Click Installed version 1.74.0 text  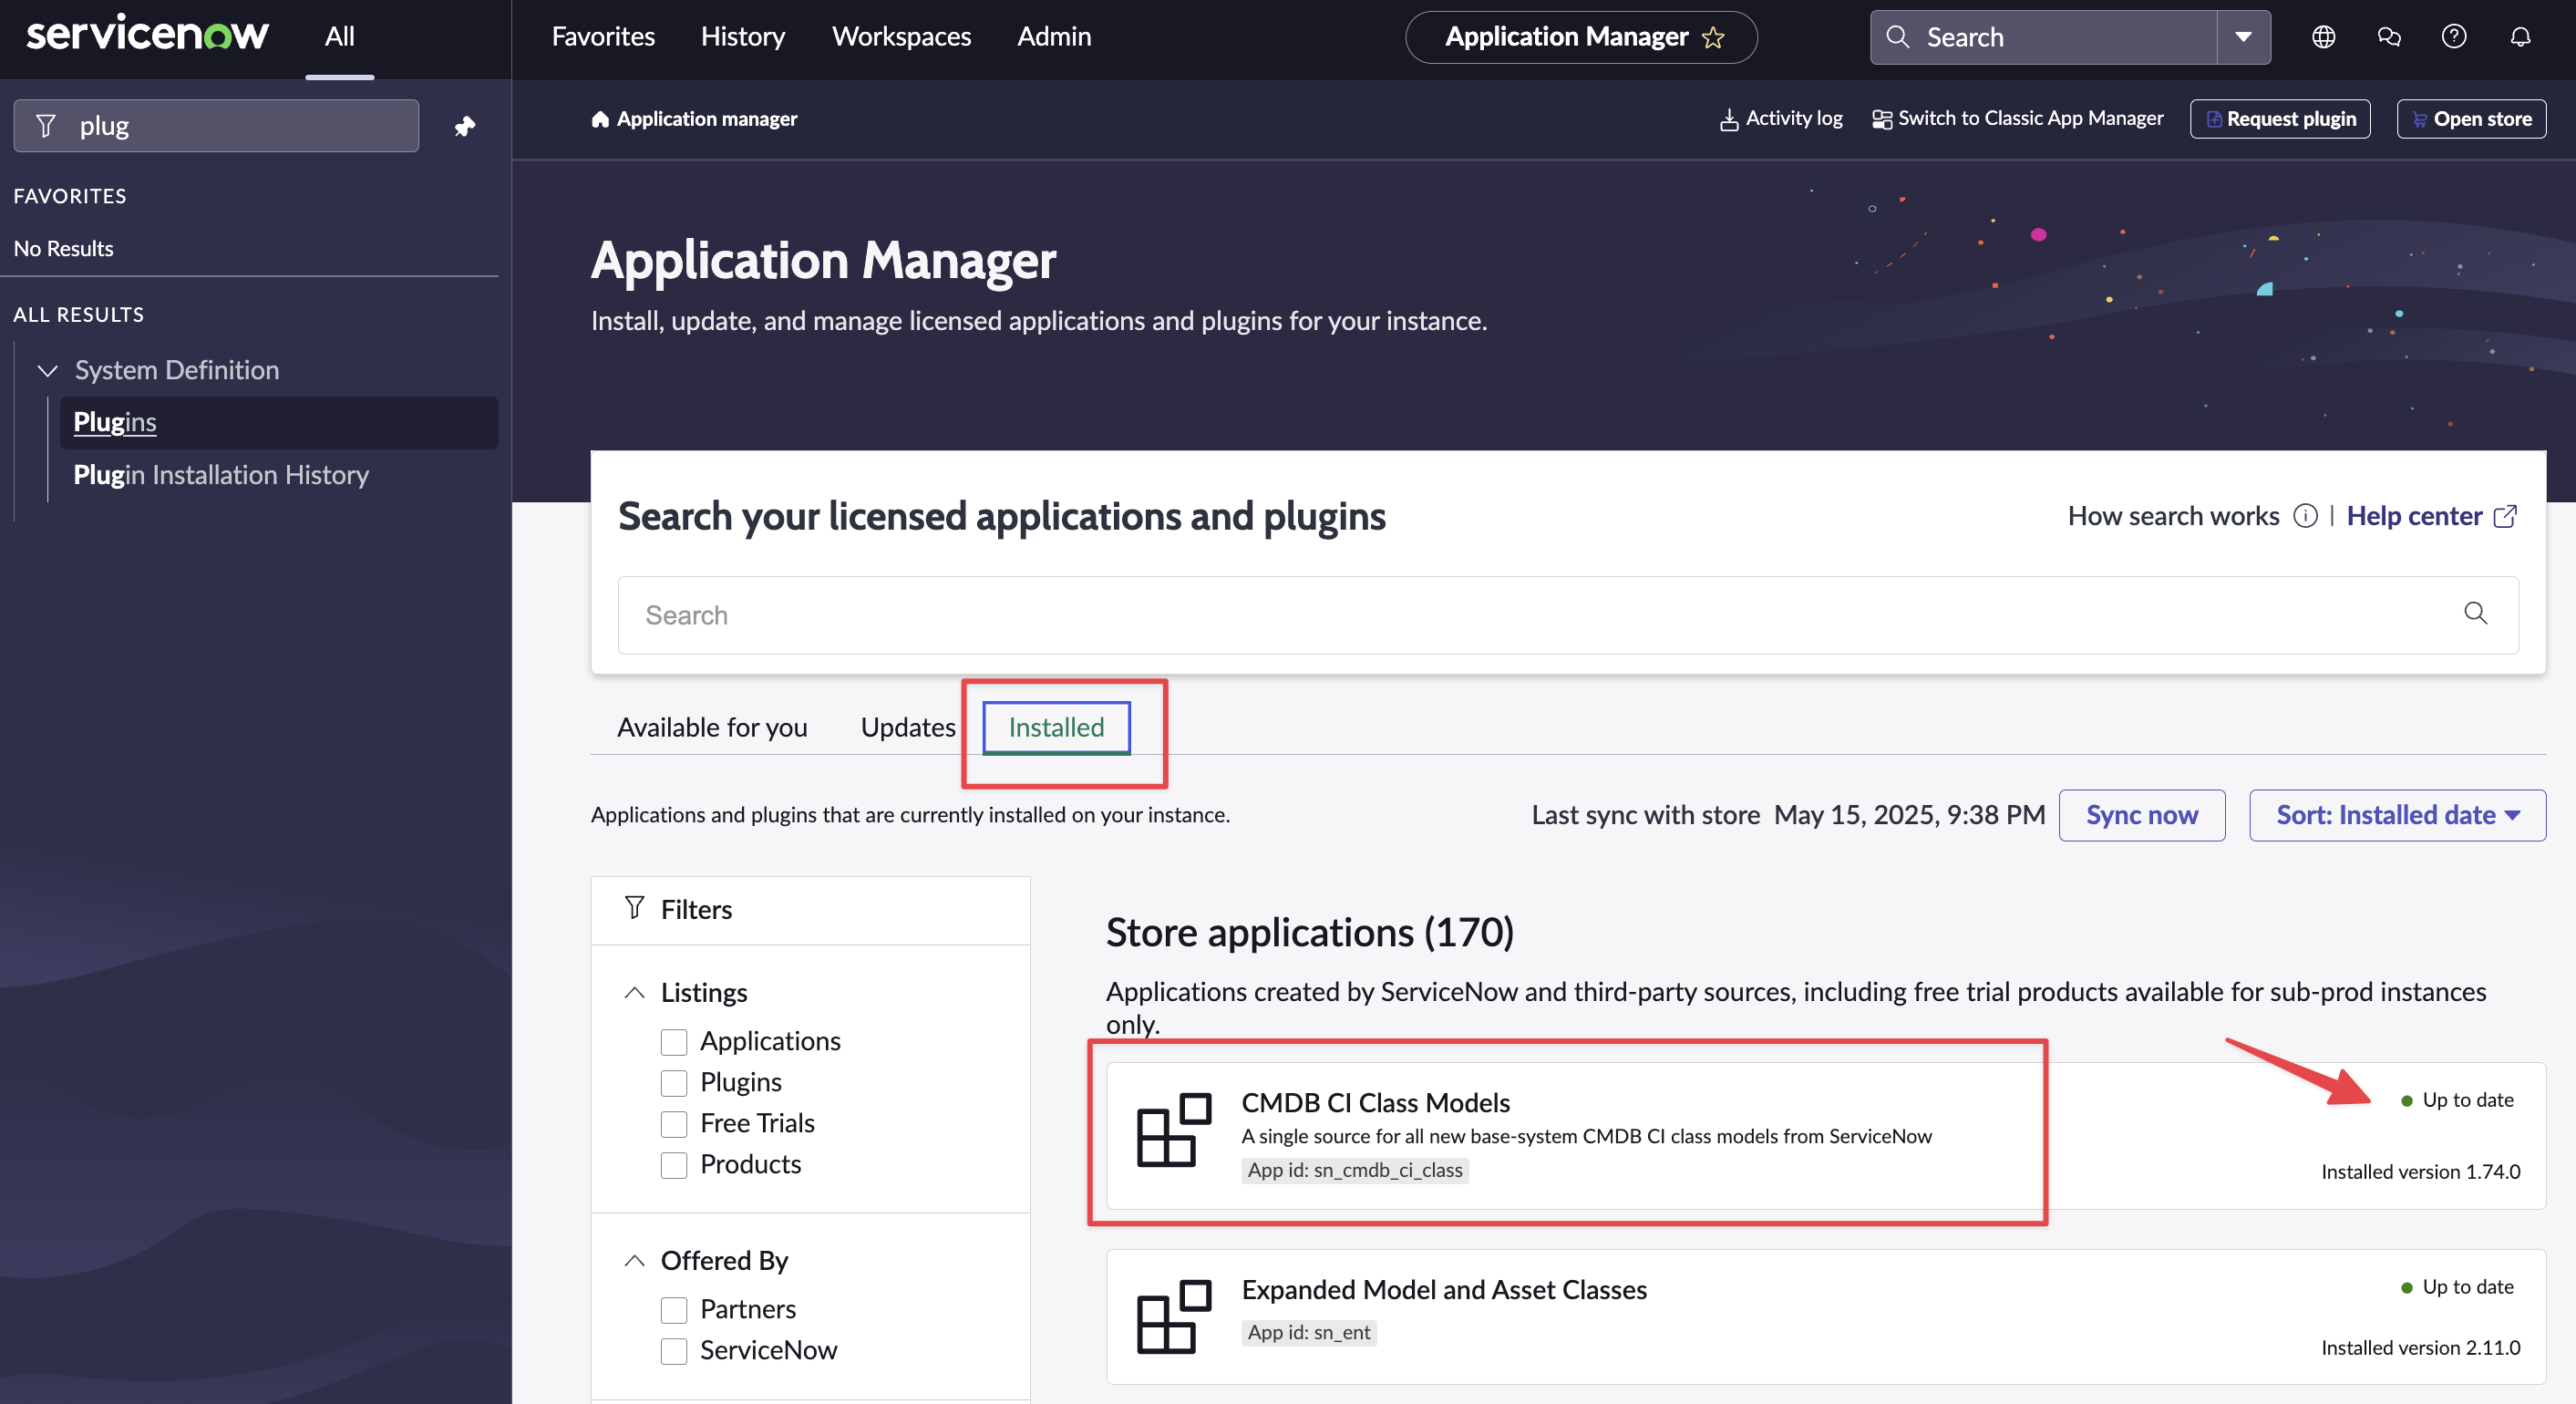(x=2420, y=1171)
